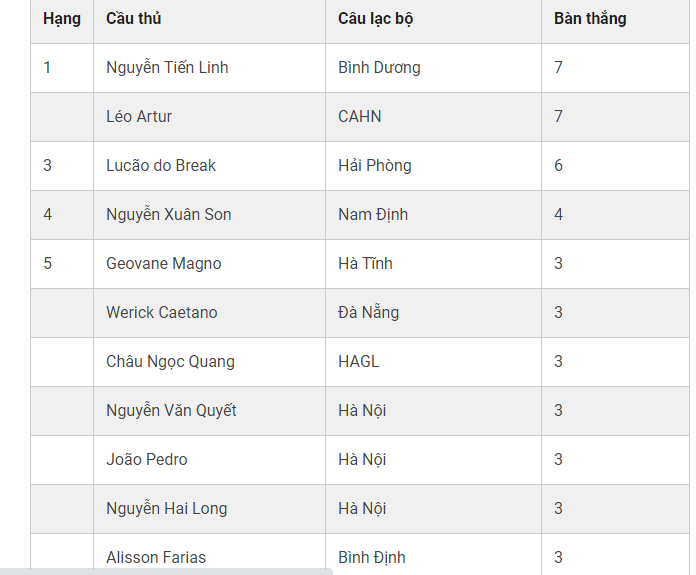Select João Pedro in the table

coord(147,460)
